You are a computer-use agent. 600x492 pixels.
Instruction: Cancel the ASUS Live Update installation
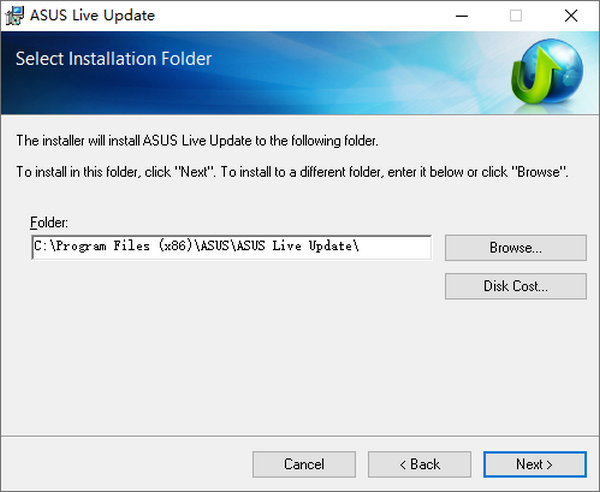[x=304, y=464]
